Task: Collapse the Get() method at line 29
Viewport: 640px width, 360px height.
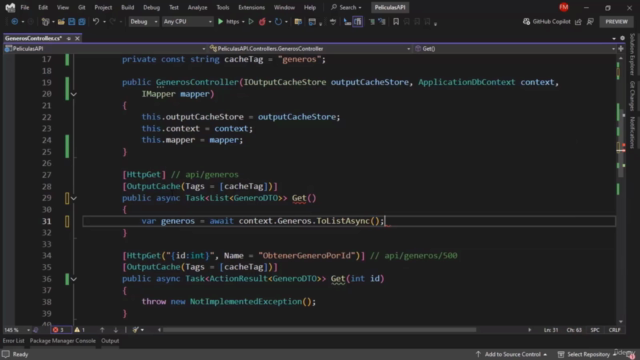Action: click(73, 198)
